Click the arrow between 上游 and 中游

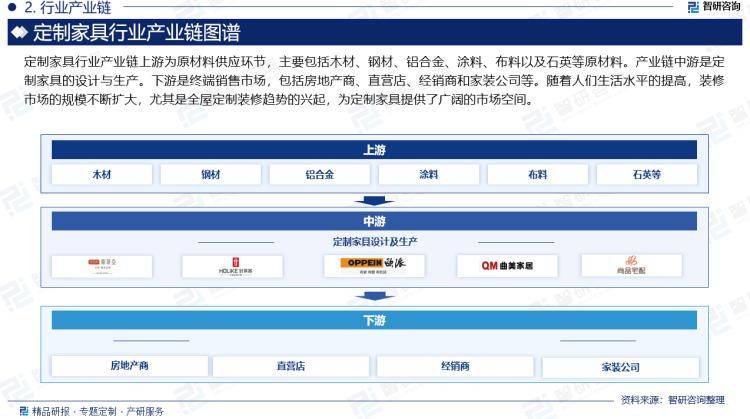tap(374, 199)
